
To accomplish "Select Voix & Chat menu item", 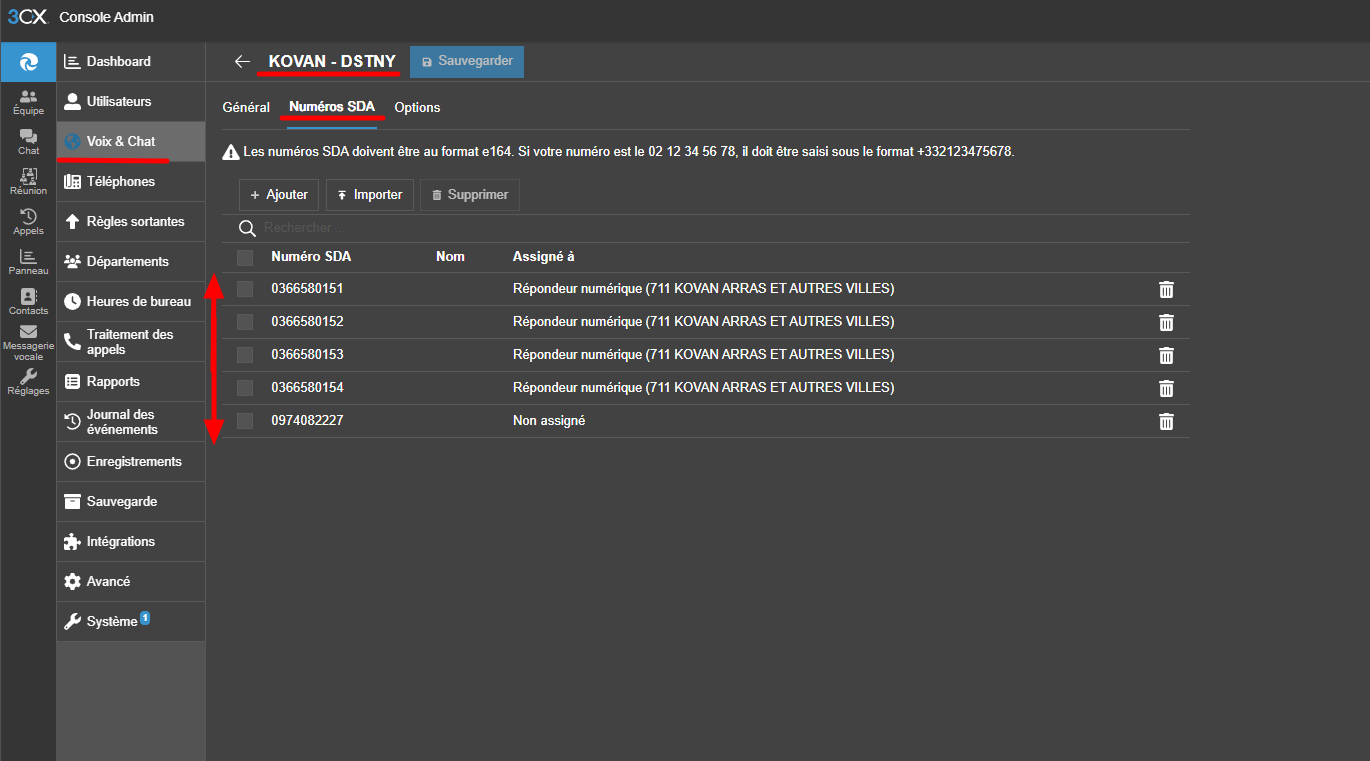I will pyautogui.click(x=131, y=142).
